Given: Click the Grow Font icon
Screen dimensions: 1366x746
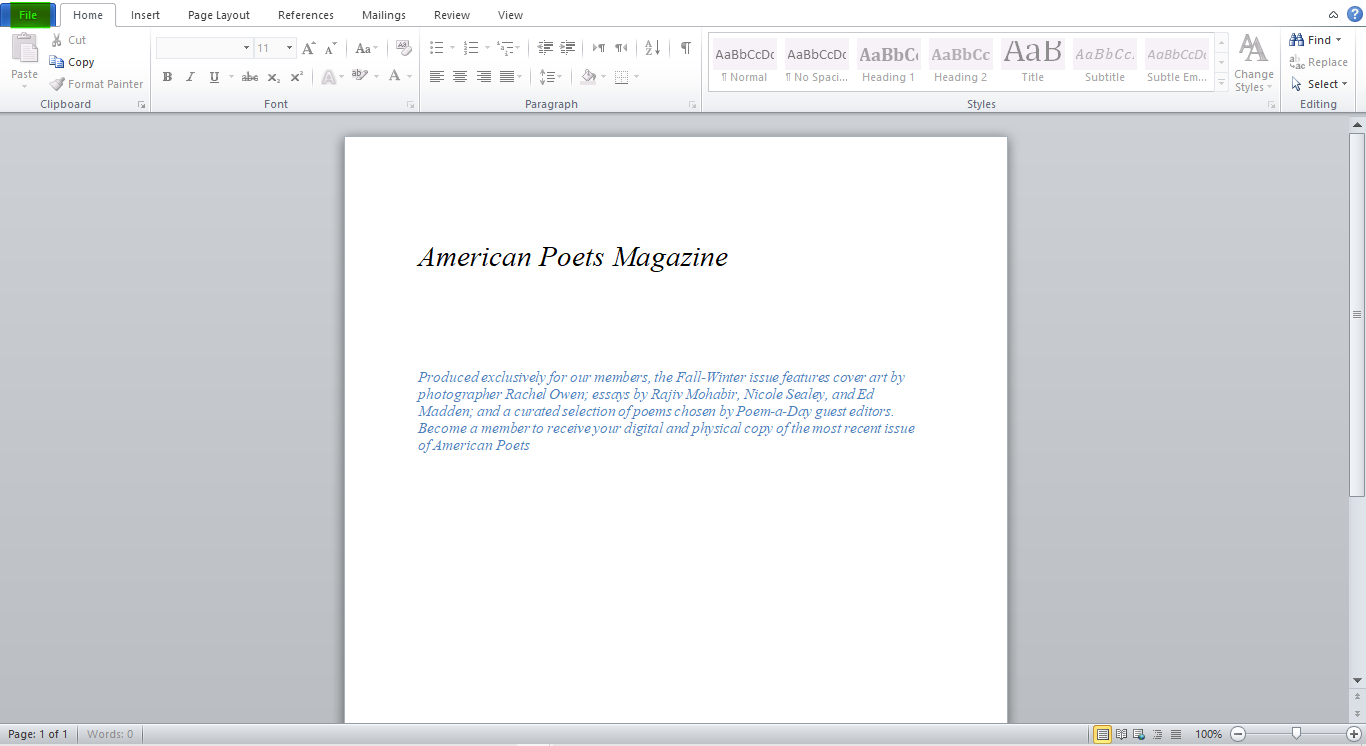Looking at the screenshot, I should pos(309,48).
